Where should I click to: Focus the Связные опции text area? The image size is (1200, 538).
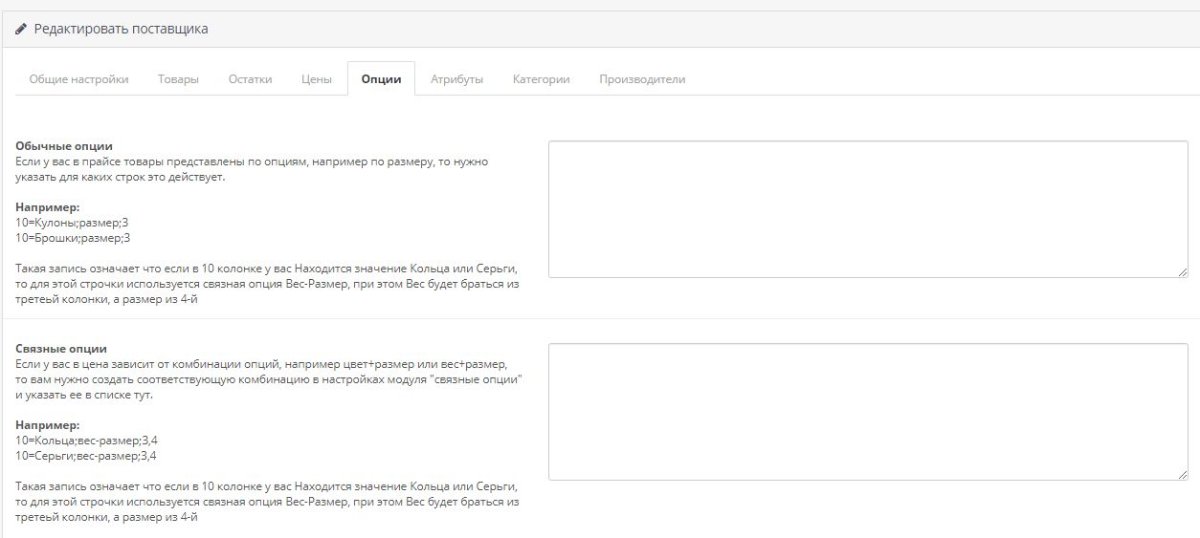pyautogui.click(x=868, y=412)
